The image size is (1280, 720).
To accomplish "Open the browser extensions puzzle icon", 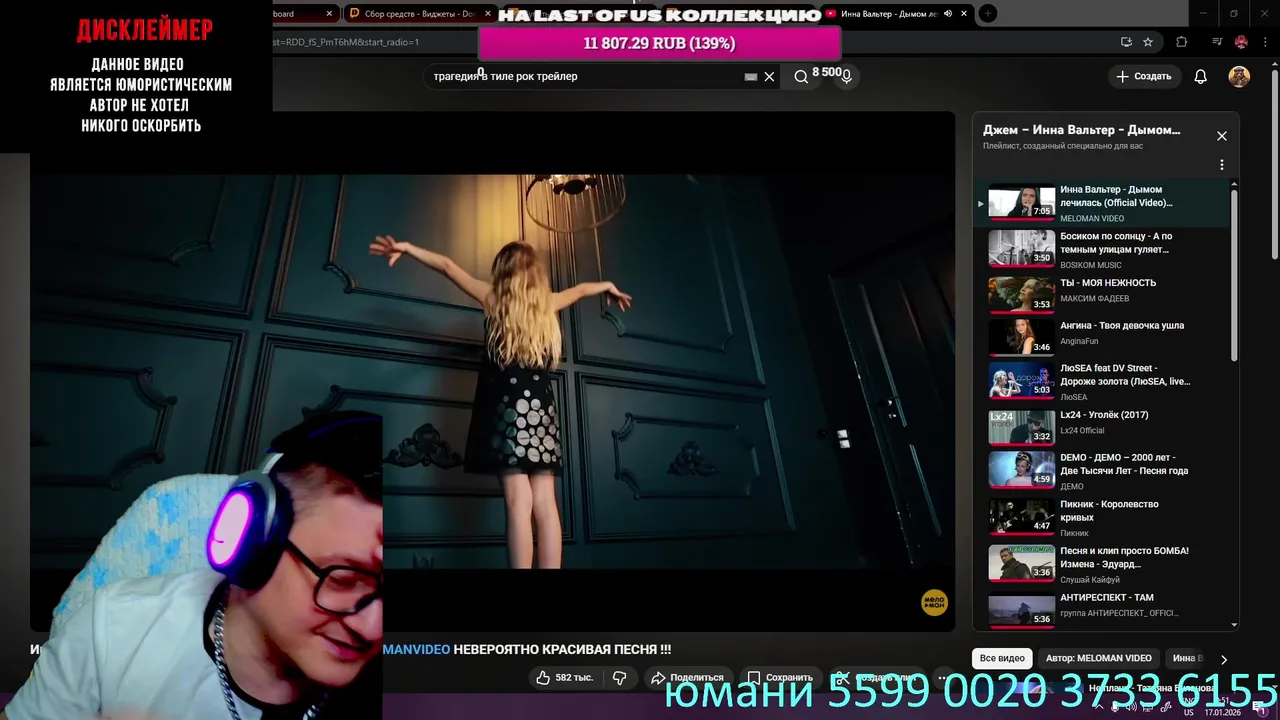I will pyautogui.click(x=1181, y=42).
